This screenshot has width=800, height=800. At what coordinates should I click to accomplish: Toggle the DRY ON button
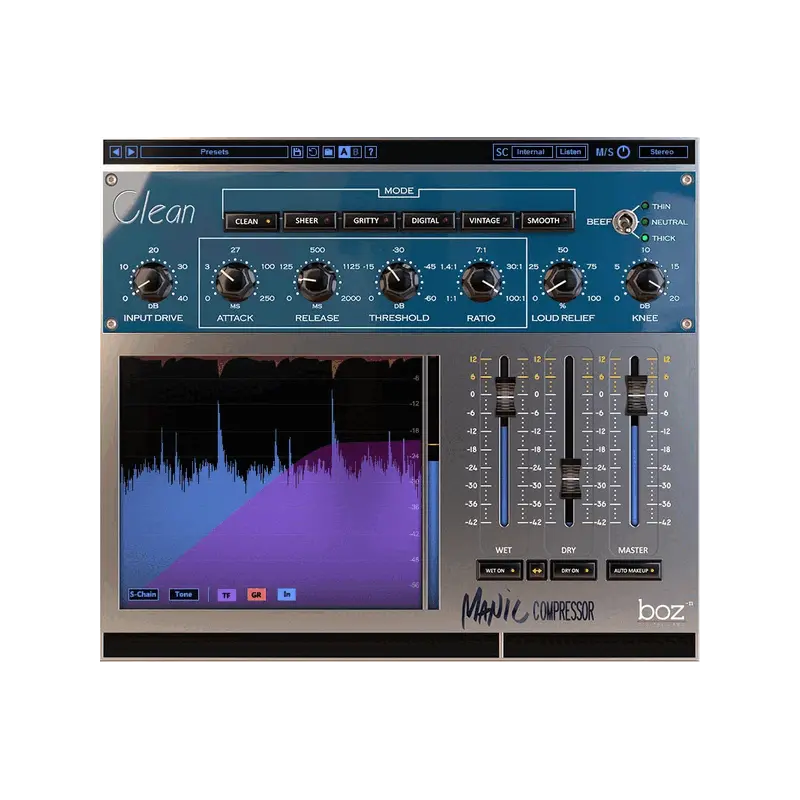point(574,570)
